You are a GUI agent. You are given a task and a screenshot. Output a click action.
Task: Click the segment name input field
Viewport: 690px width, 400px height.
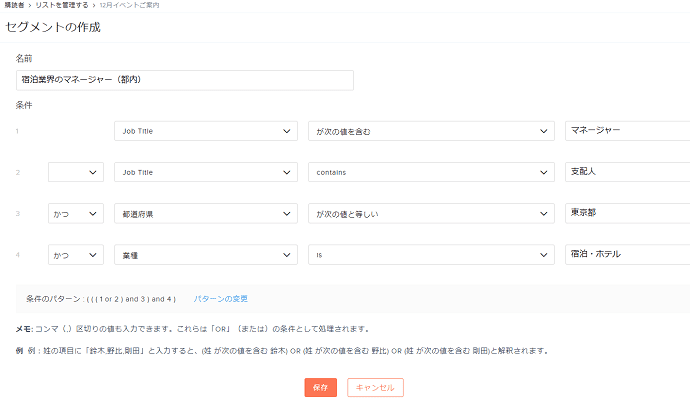(x=185, y=80)
